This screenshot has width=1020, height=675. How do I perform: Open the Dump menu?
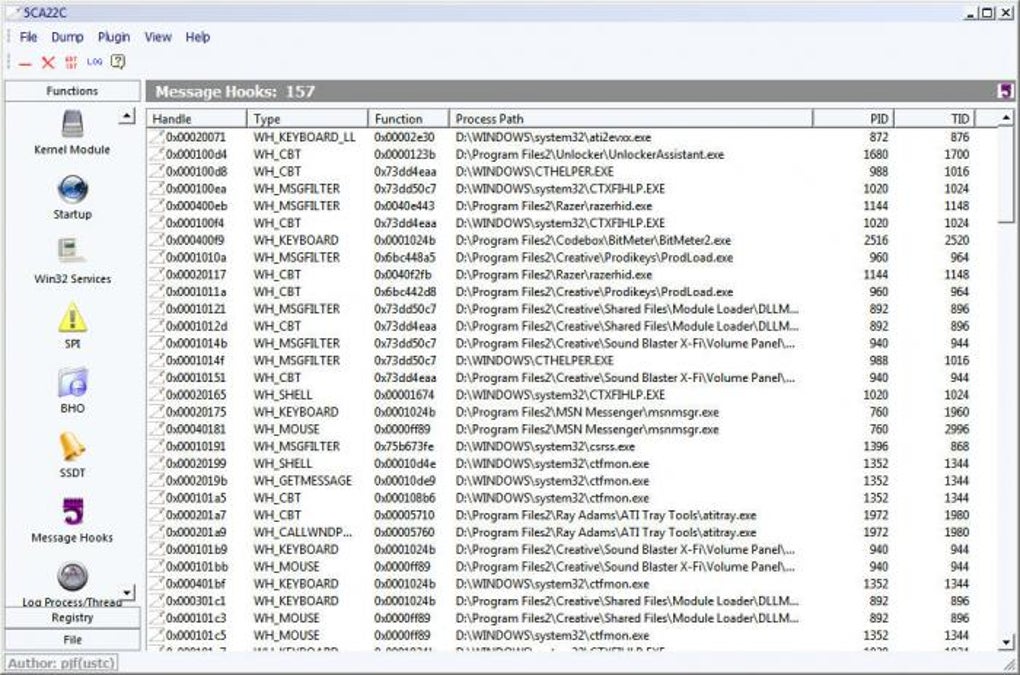(67, 37)
